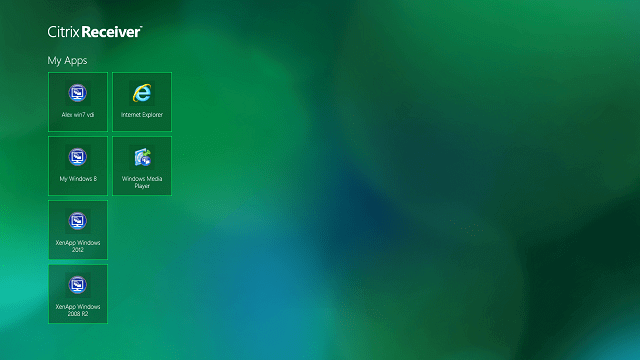This screenshot has height=360, width=640.
Task: Click the 'XenApp Windows 2012' label
Action: pyautogui.click(x=78, y=246)
